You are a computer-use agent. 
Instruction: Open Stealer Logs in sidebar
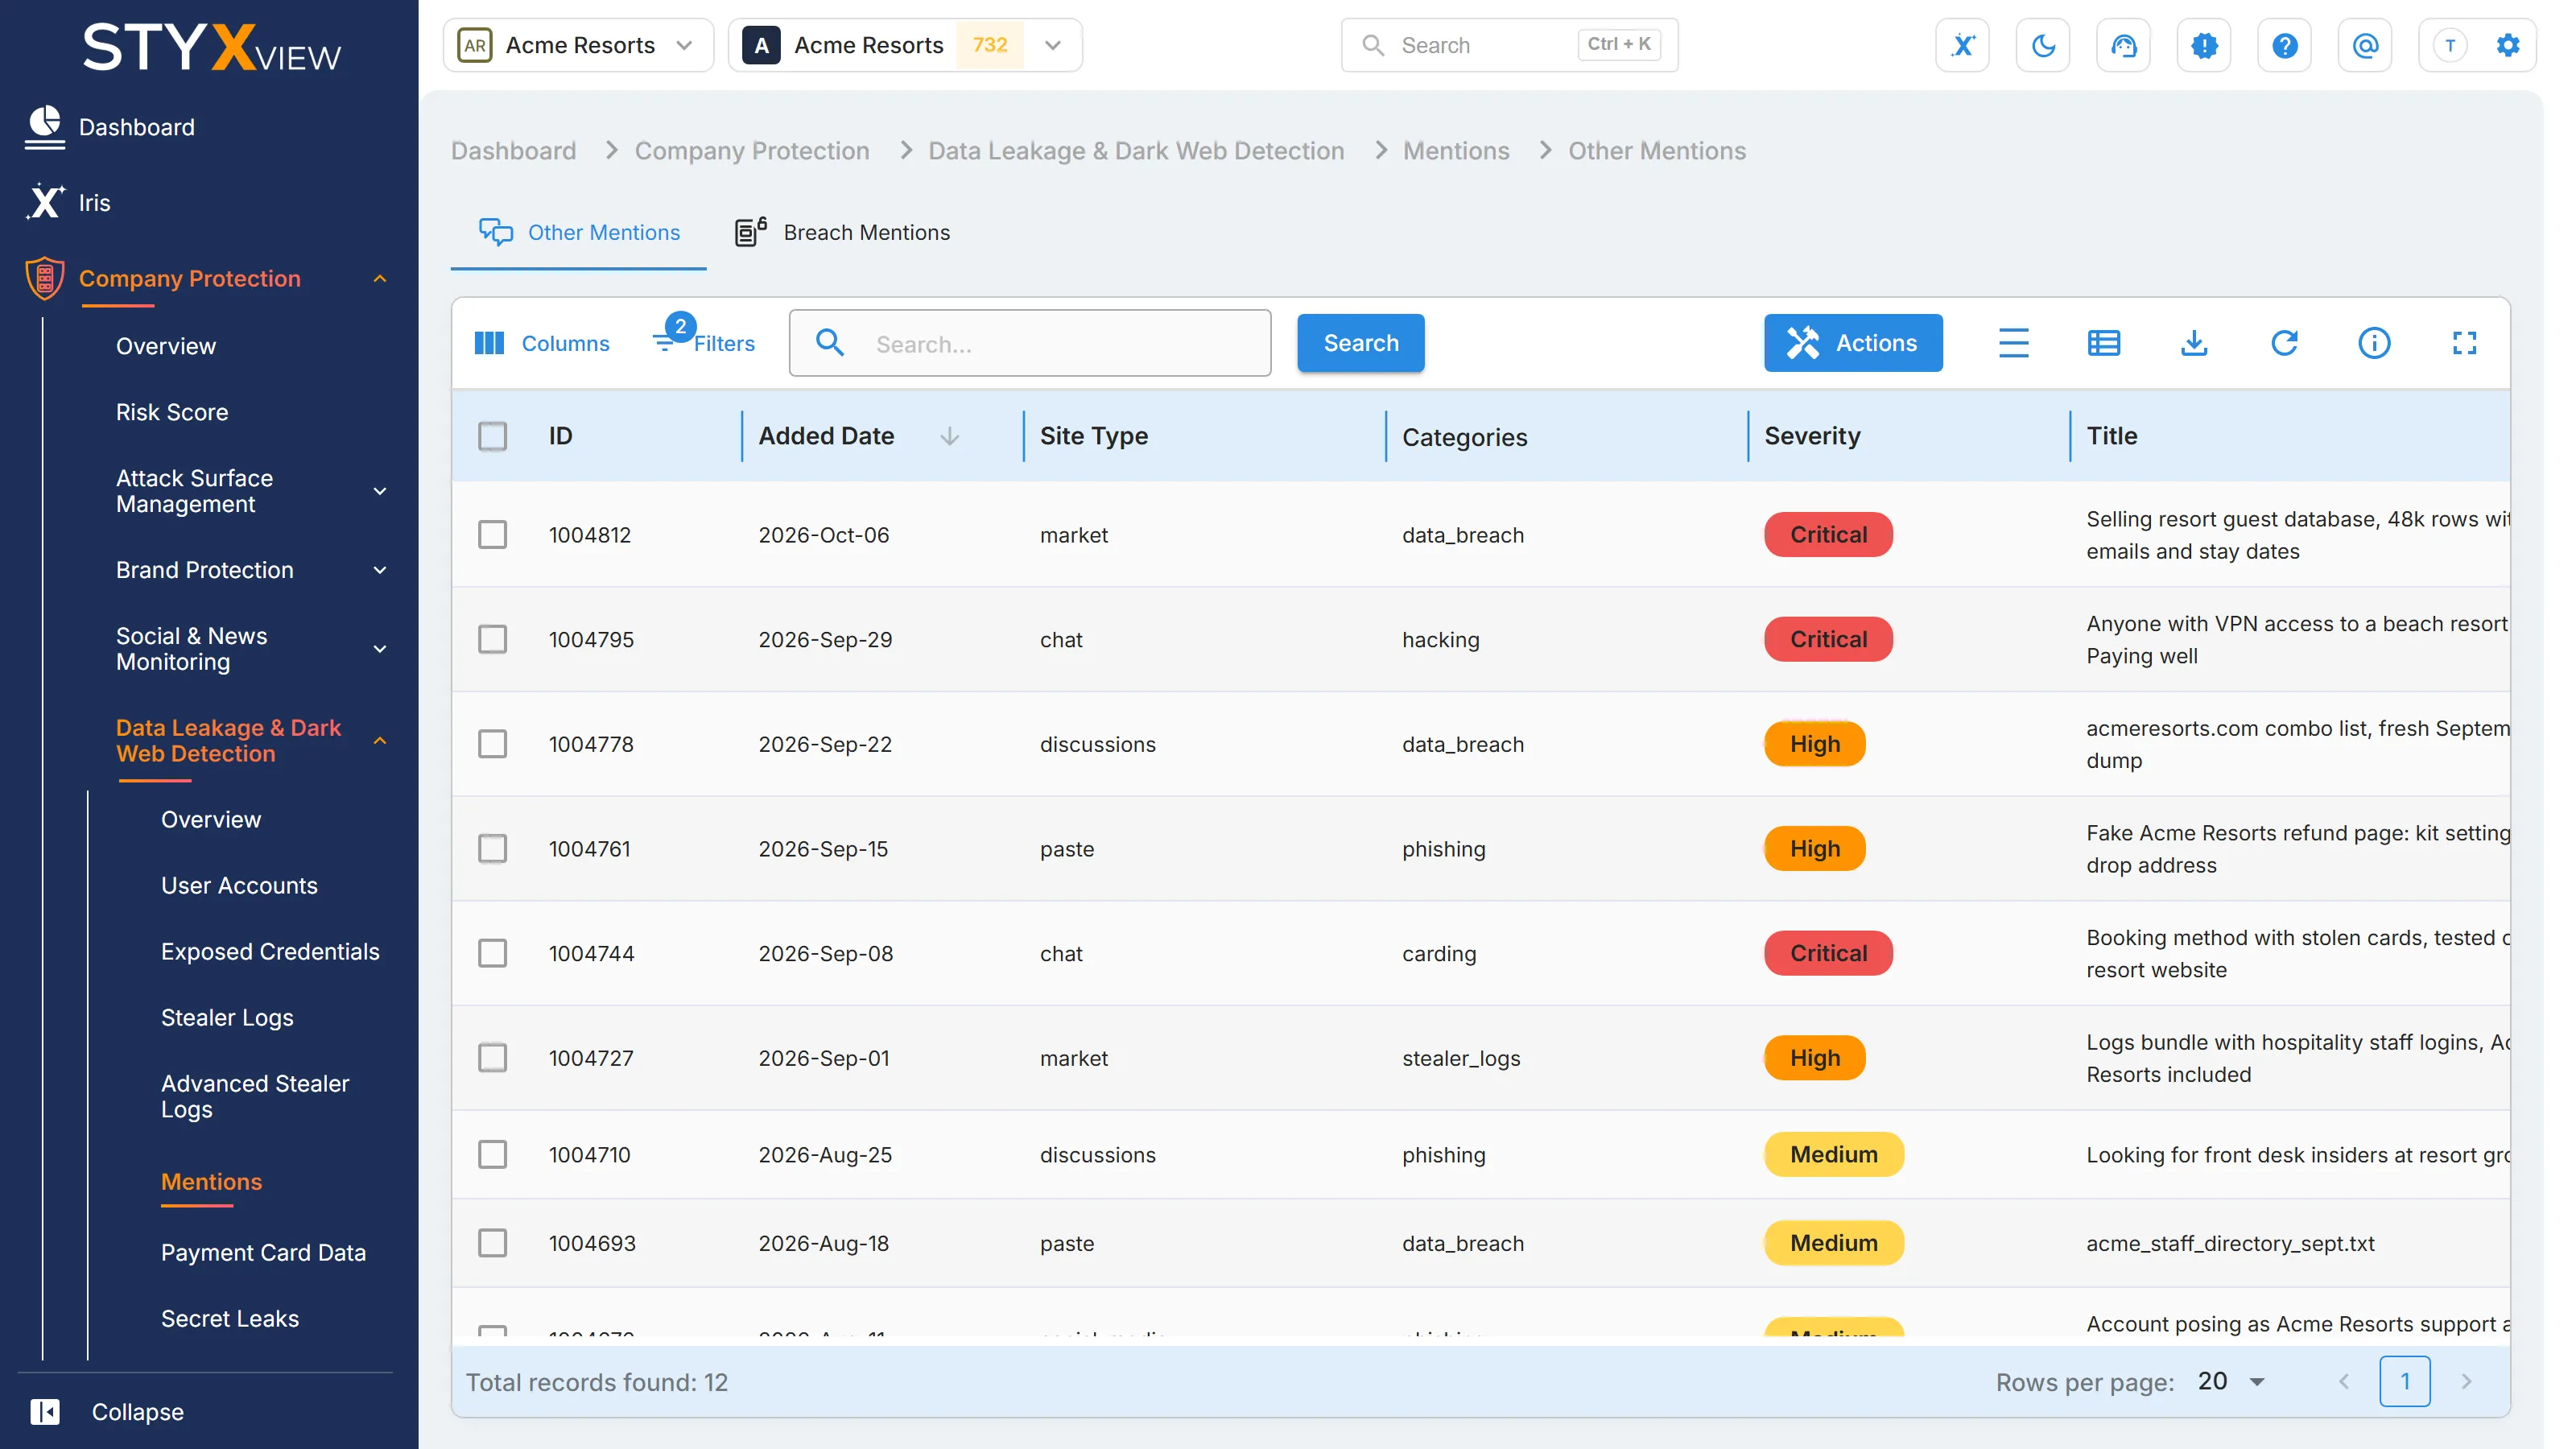227,1017
